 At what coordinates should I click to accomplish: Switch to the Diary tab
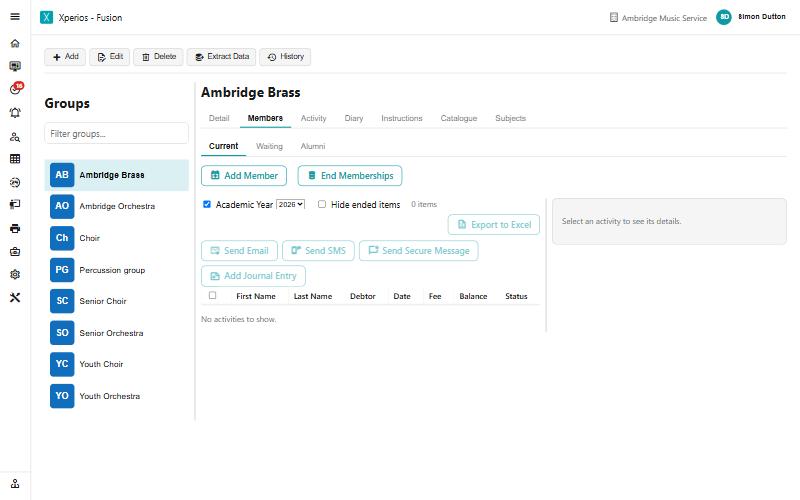[x=354, y=118]
